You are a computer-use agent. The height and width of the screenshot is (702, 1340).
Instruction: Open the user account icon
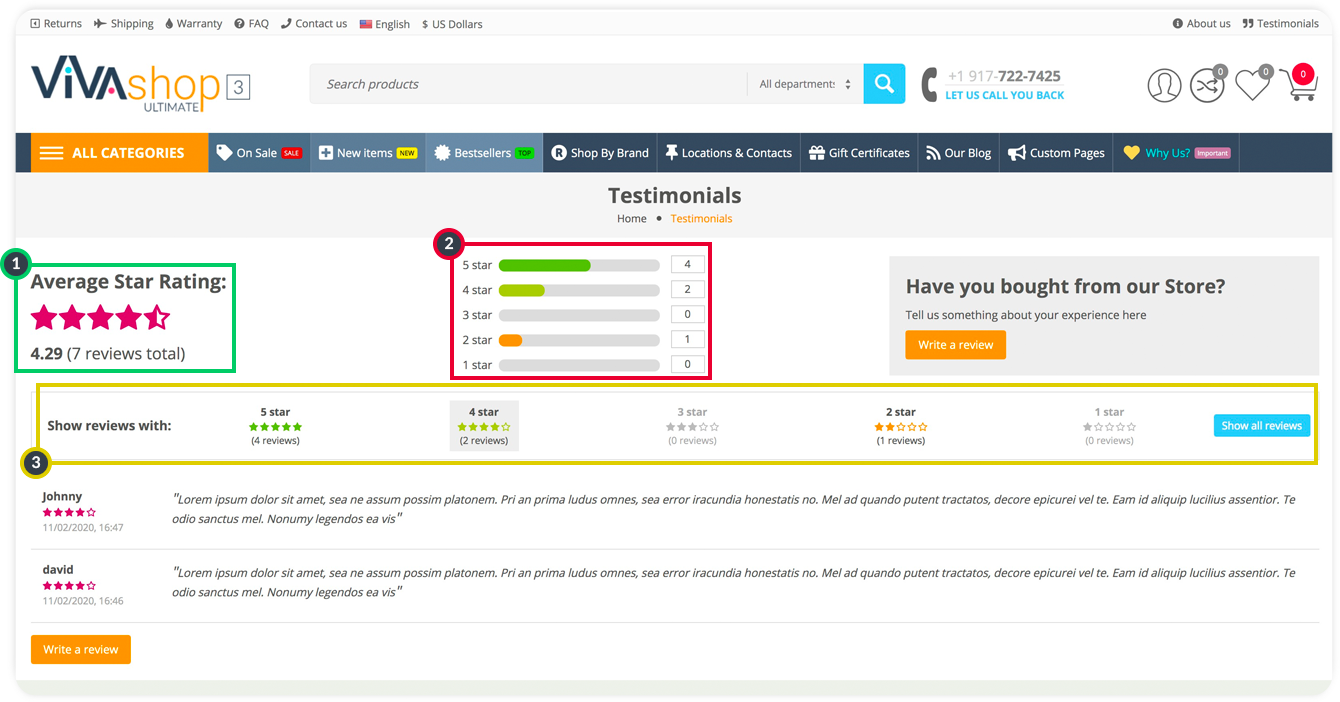[1164, 85]
